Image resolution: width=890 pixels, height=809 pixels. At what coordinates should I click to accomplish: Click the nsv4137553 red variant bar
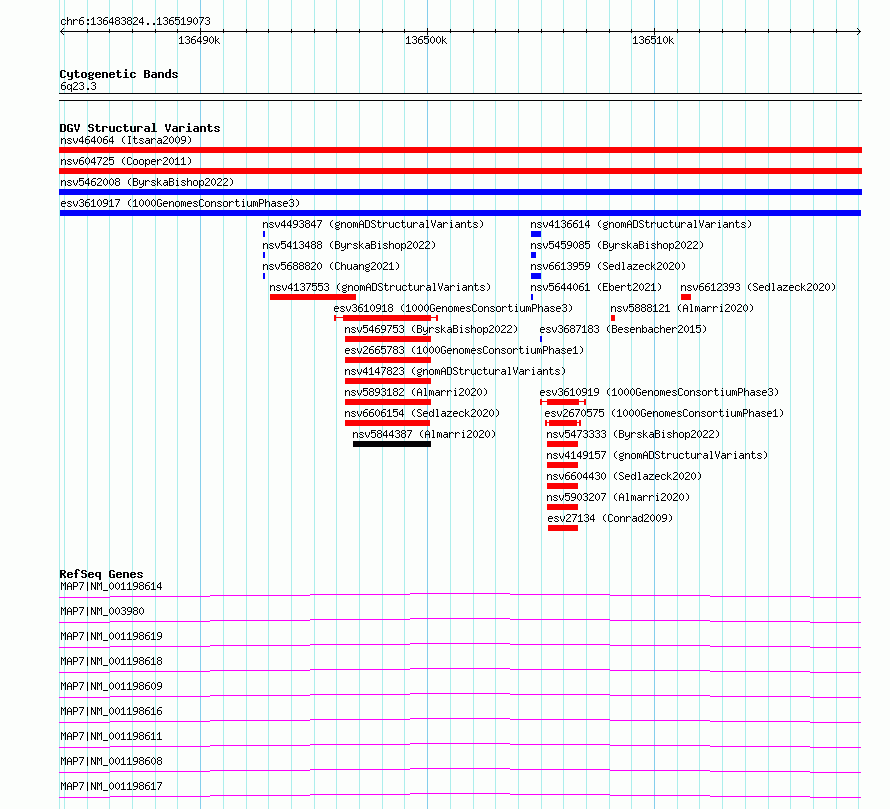[x=313, y=297]
